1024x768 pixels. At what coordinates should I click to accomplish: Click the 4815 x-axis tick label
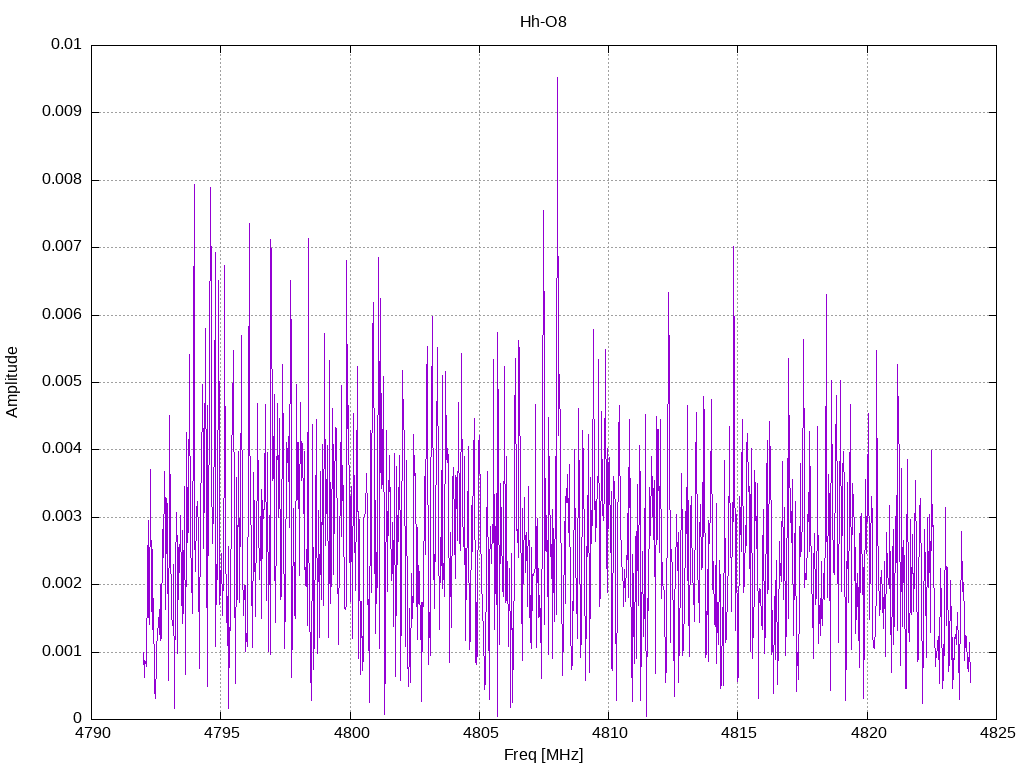tap(739, 733)
